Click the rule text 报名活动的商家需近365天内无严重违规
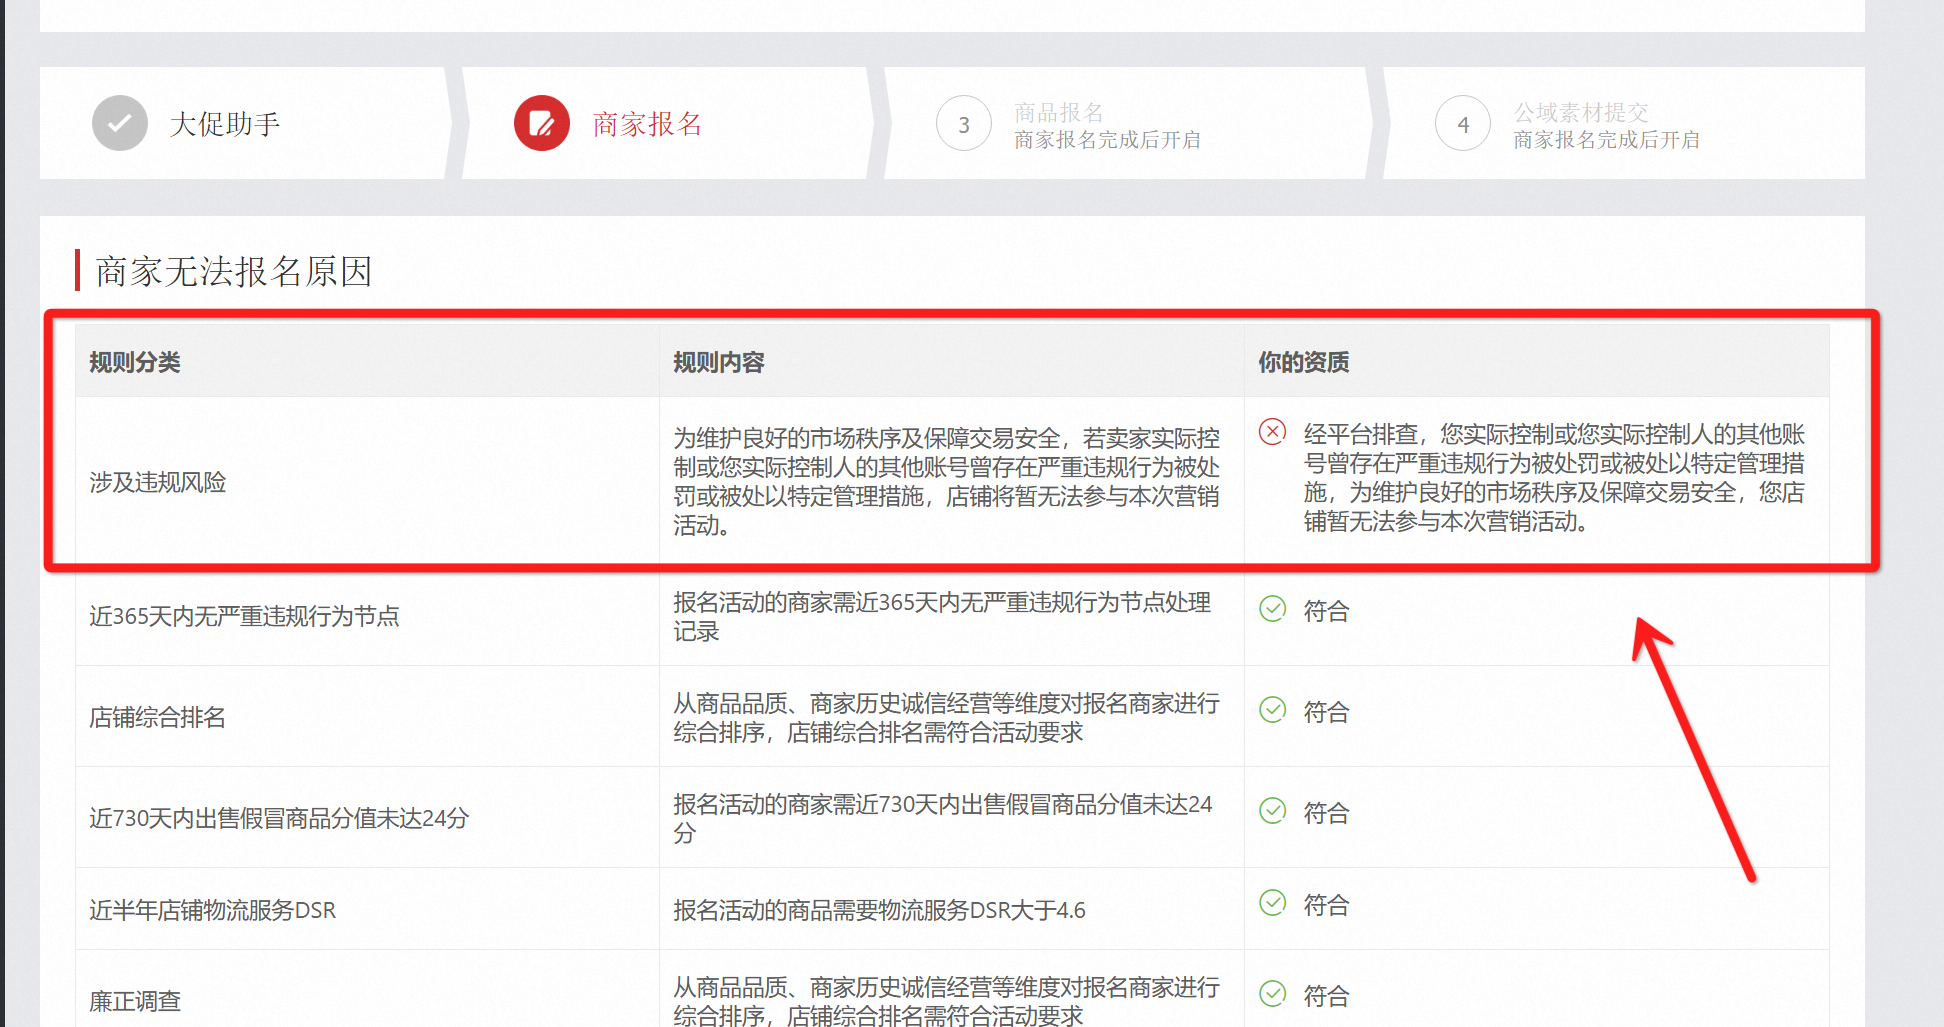This screenshot has width=1944, height=1027. pos(942,616)
